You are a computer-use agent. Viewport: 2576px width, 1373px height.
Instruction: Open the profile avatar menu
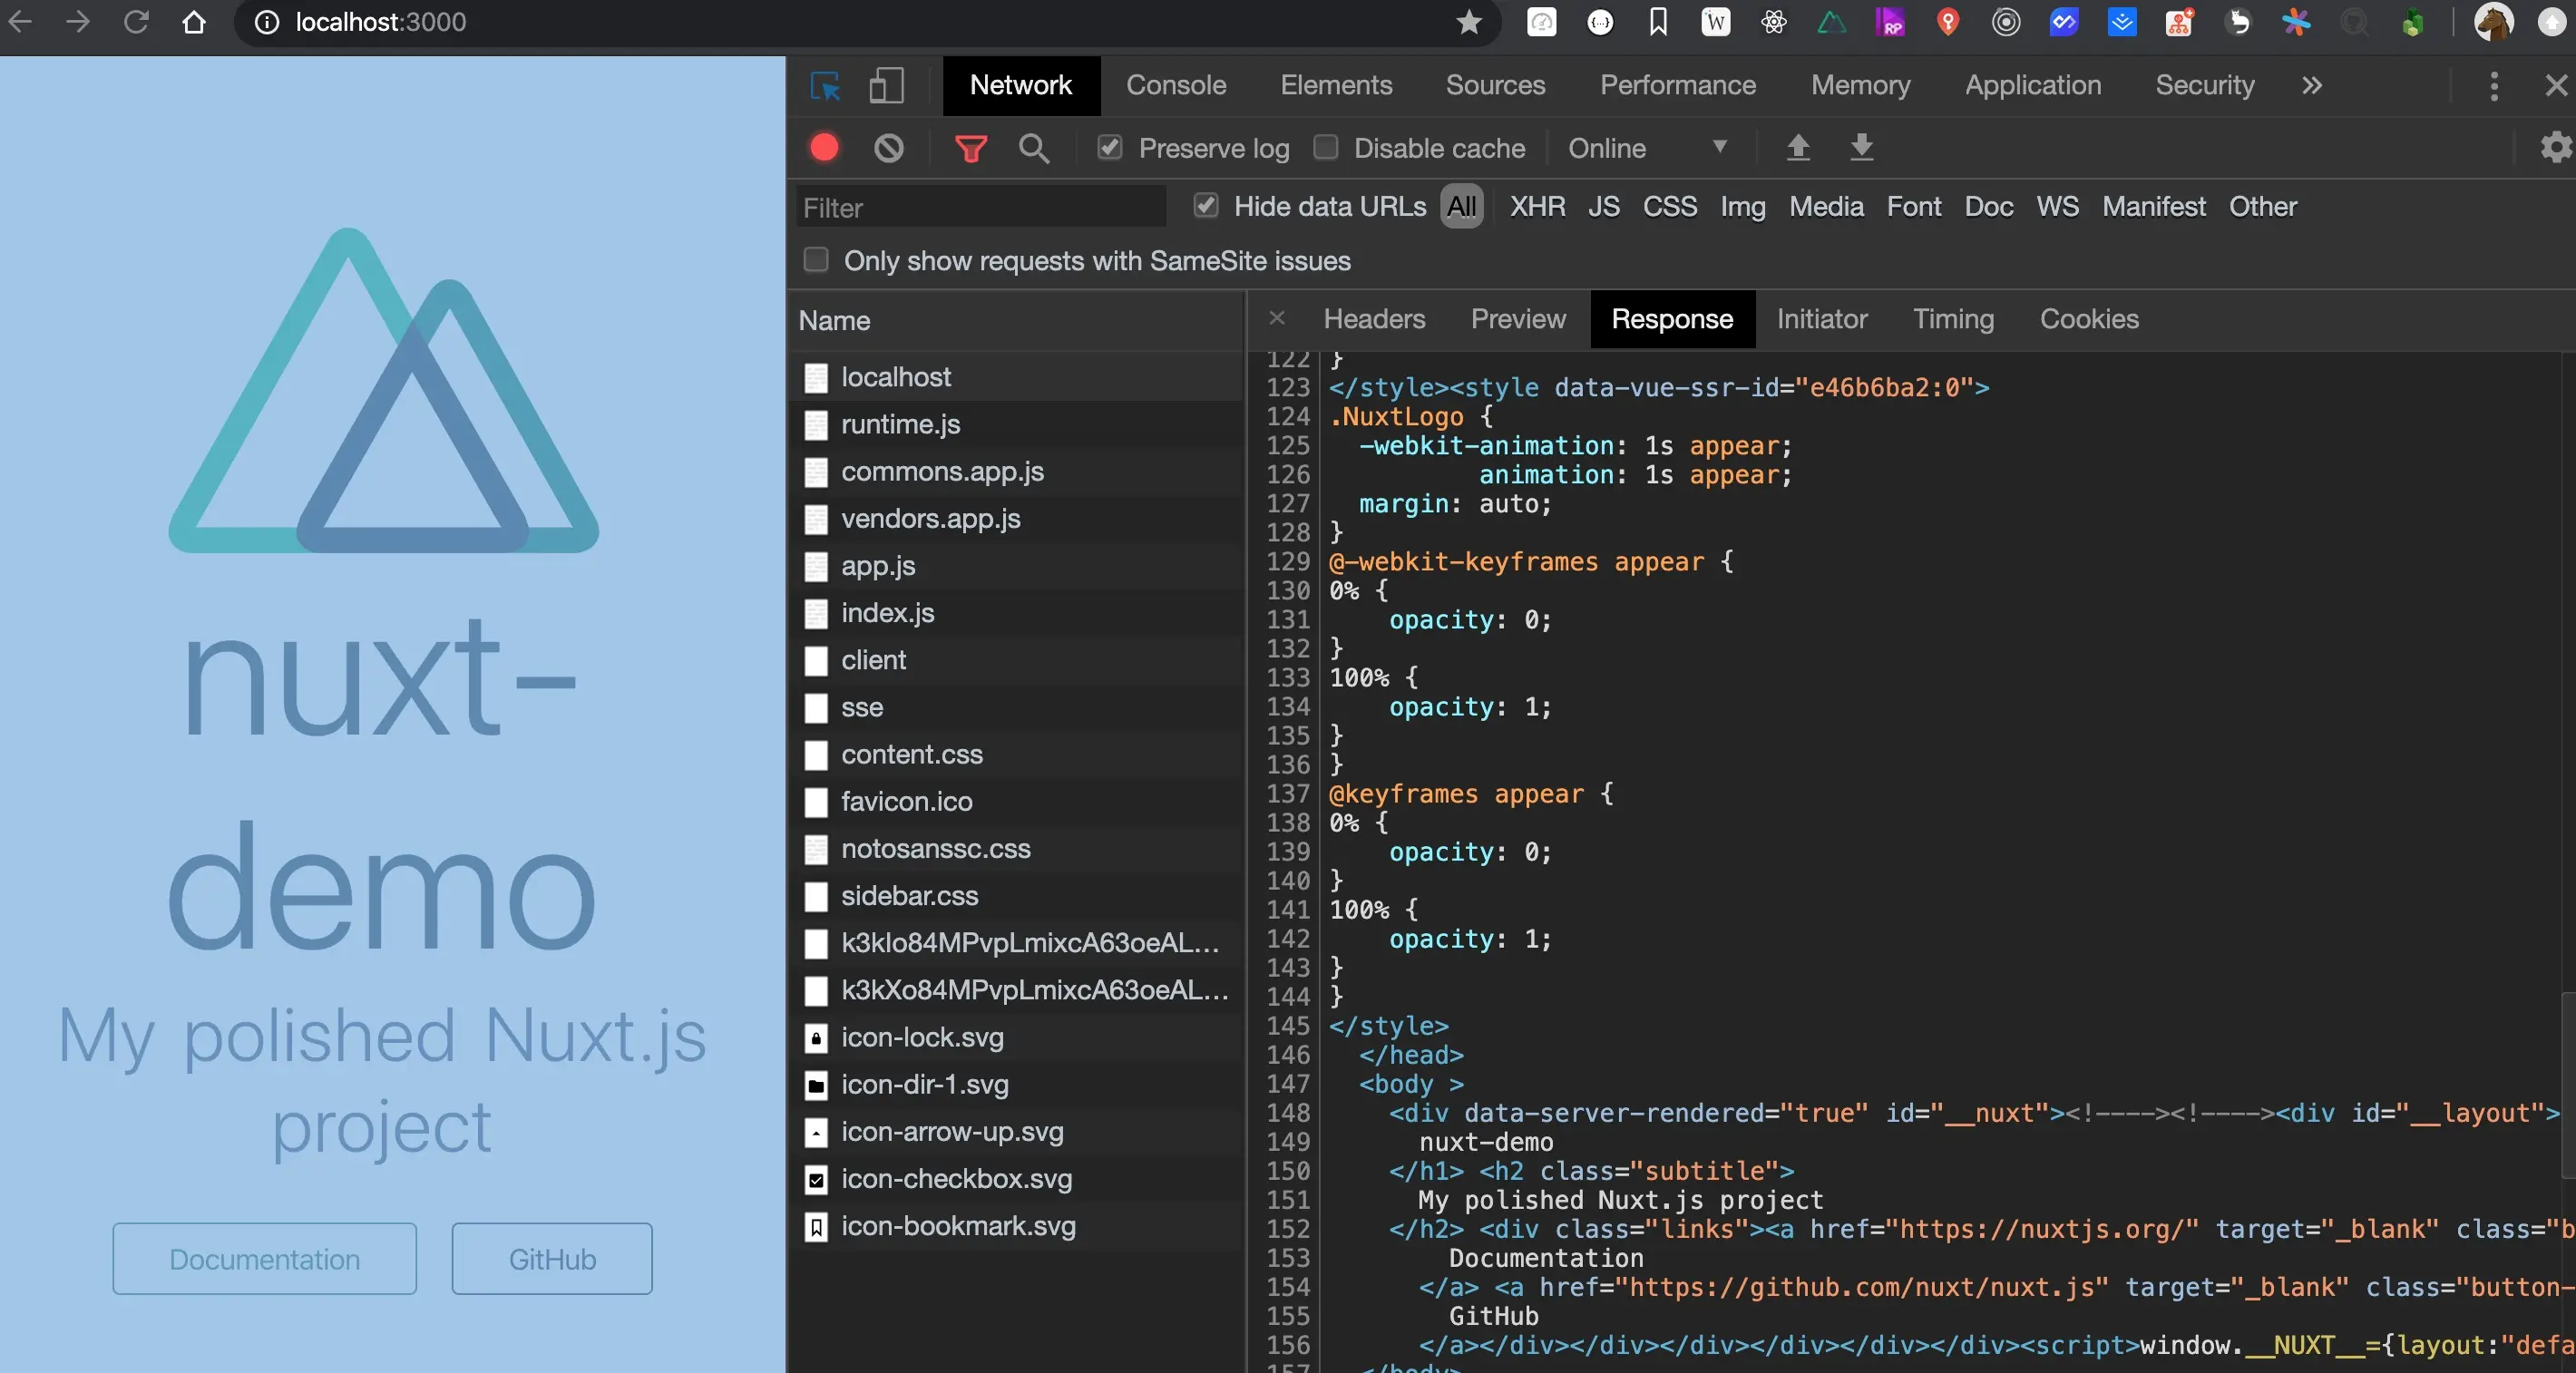tap(2493, 22)
